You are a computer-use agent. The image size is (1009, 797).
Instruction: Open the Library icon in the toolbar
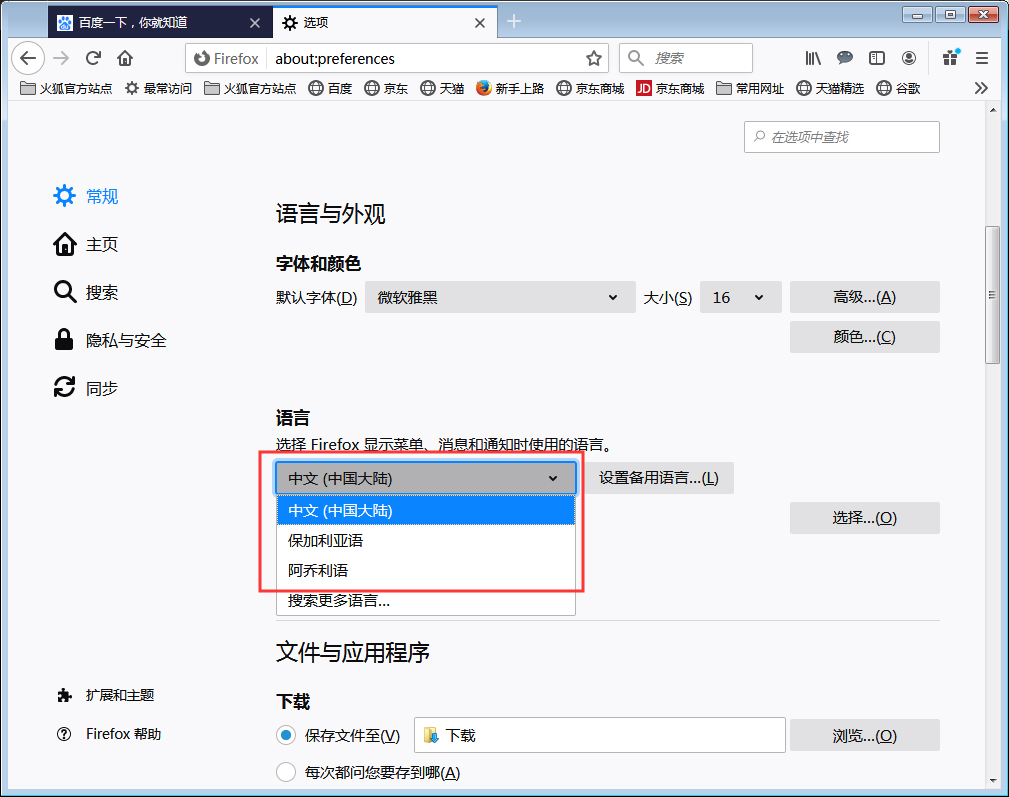pos(812,58)
